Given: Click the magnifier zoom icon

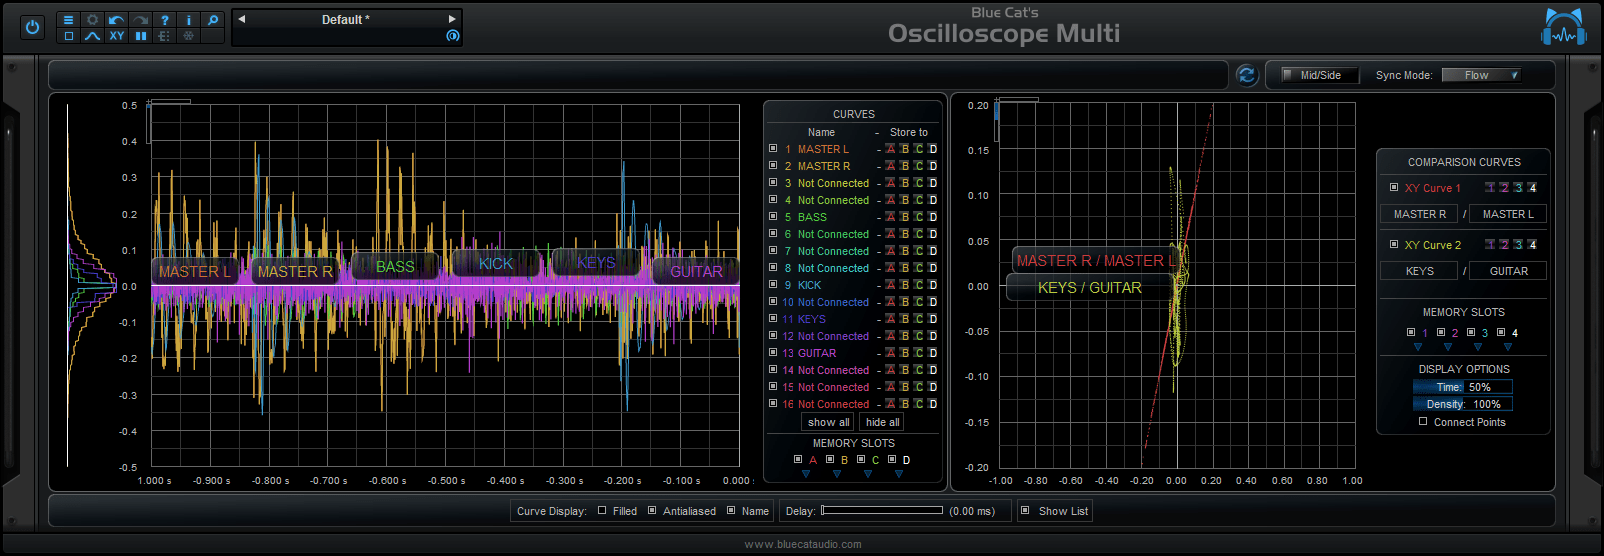Looking at the screenshot, I should coord(213,20).
